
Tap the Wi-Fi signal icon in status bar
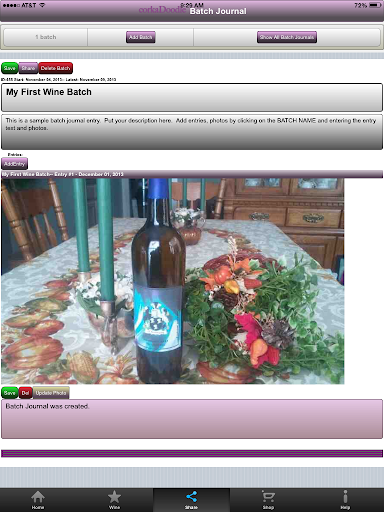click(x=42, y=5)
